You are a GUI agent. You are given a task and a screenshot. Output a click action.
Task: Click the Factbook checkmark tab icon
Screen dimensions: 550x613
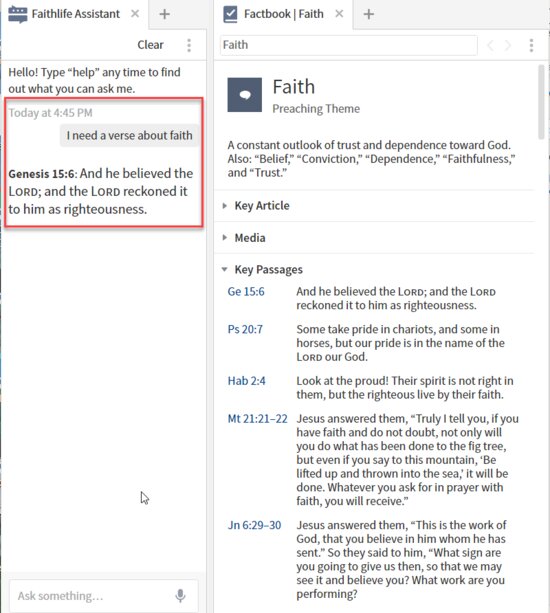pos(230,14)
